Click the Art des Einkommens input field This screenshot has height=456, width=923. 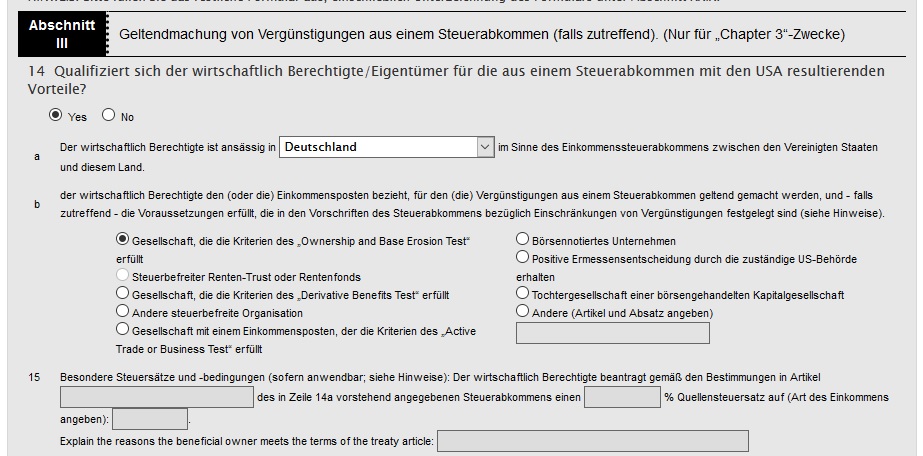(x=150, y=420)
